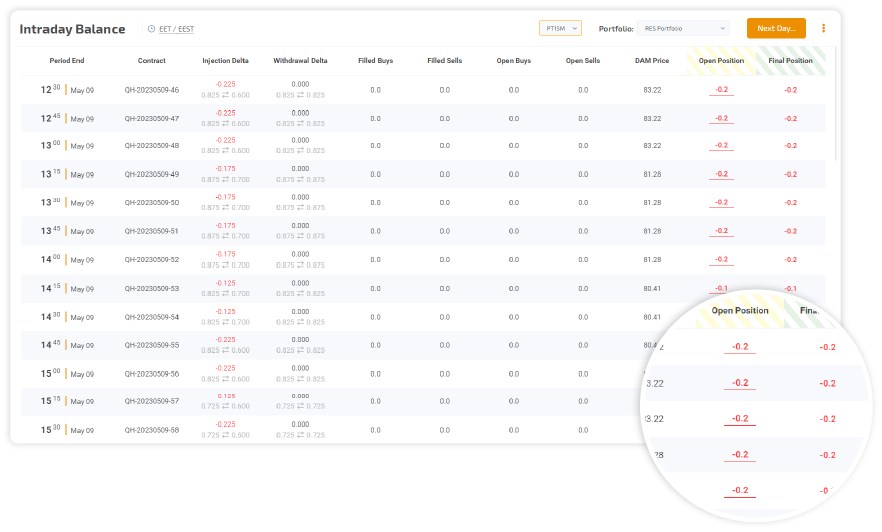Screen dimensions: 882x532
Task: Open the -0.2 Open Position link for QH-20230509-46
Action: [721, 90]
